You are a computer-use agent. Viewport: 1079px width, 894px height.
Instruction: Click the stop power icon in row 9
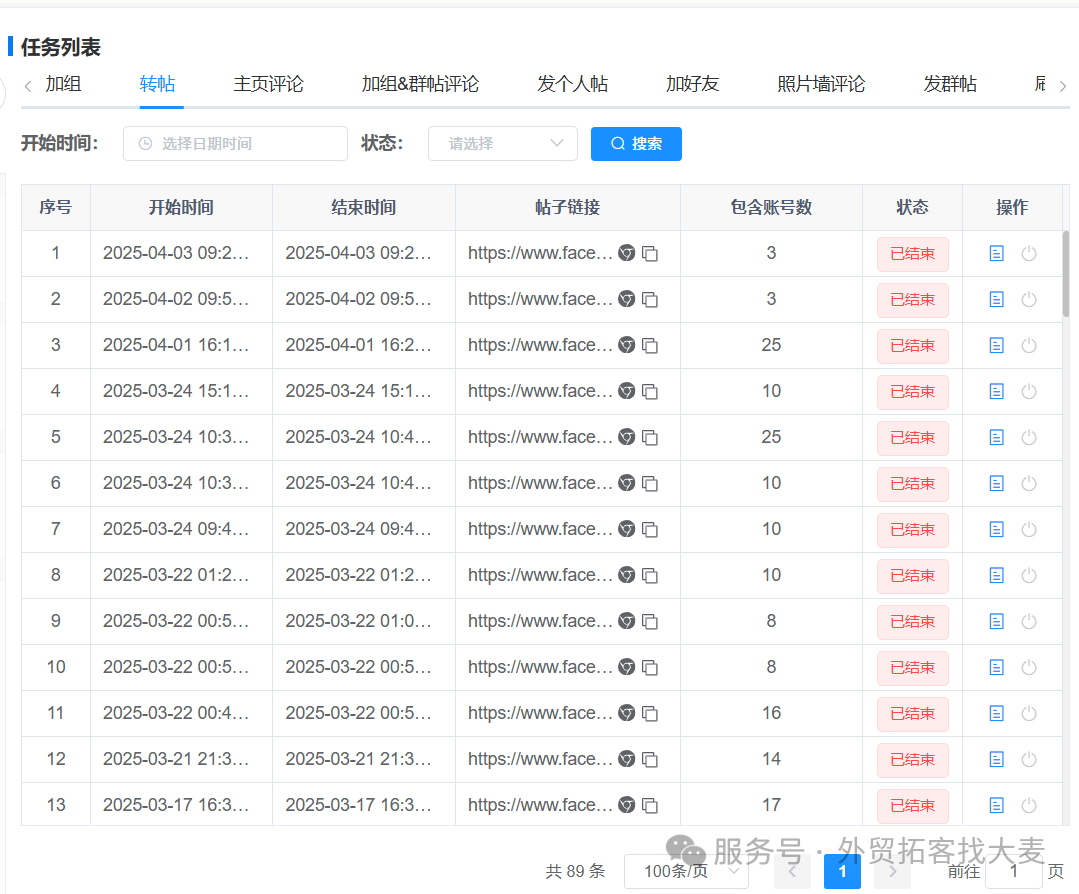(x=1029, y=621)
